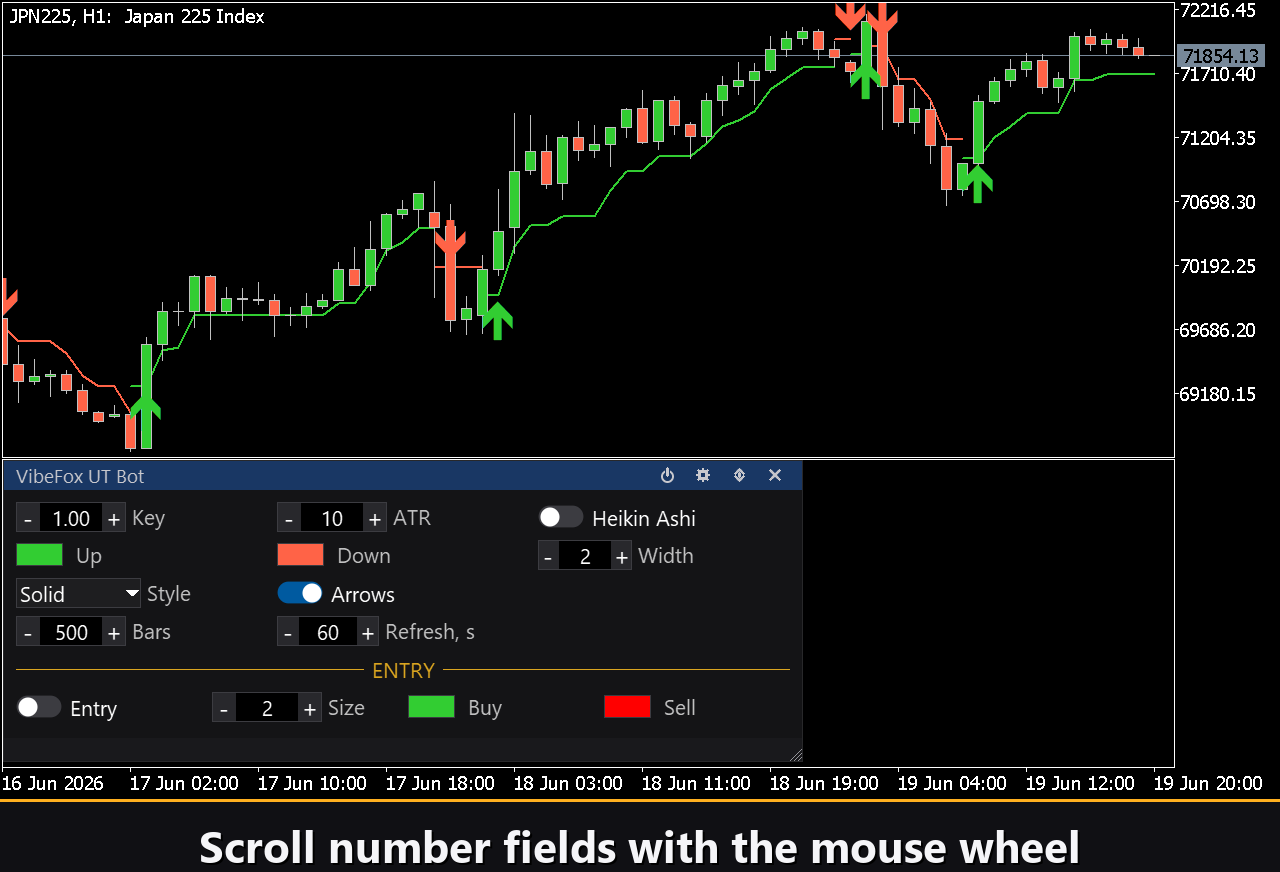The image size is (1280, 872).
Task: Click the resize grip at panel corner
Action: (x=795, y=754)
